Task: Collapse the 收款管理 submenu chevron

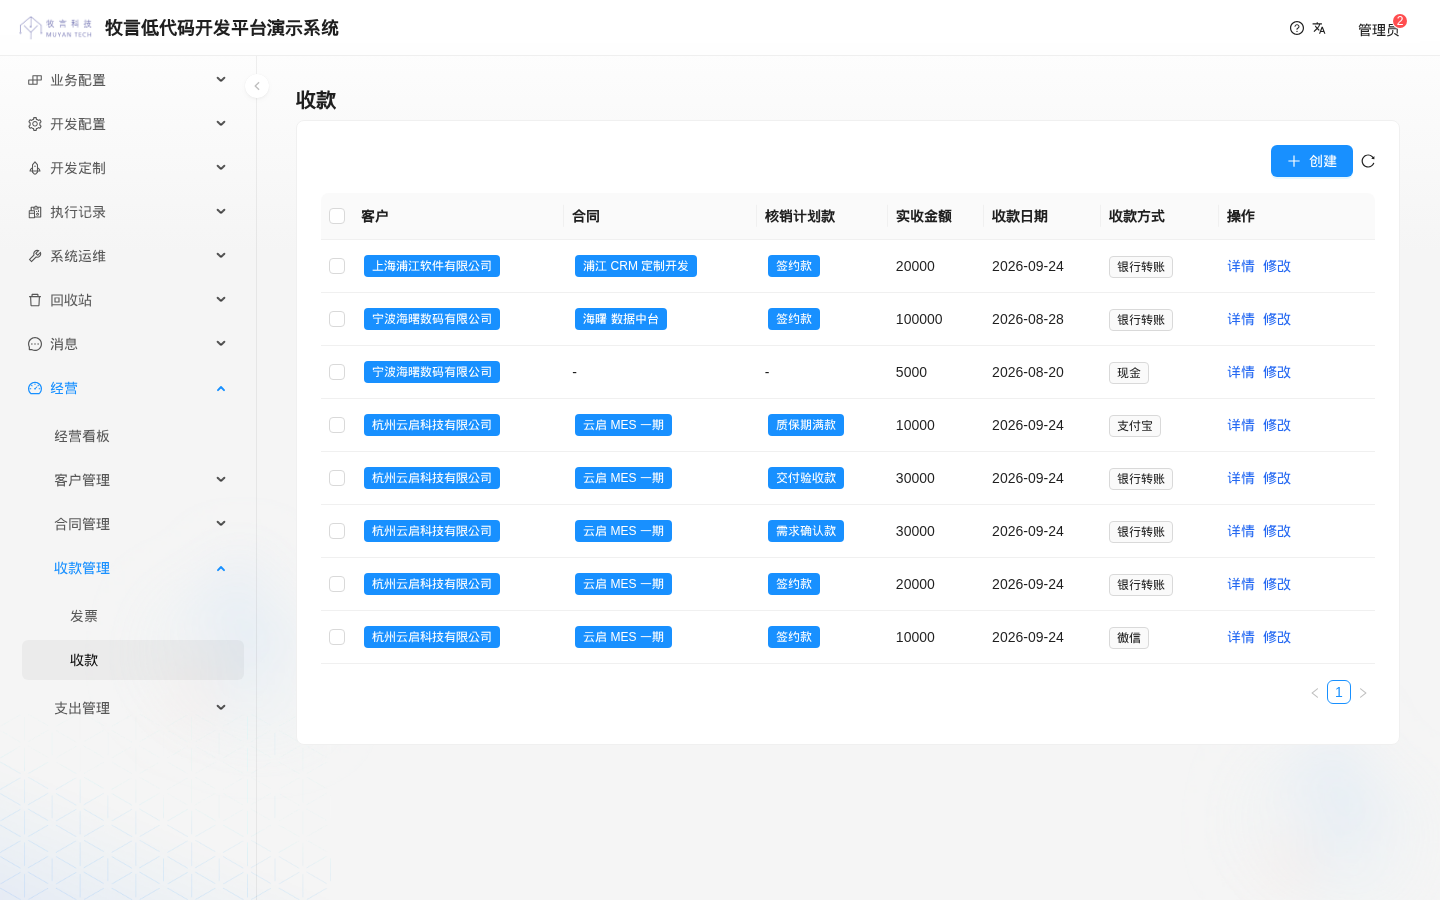Action: [221, 568]
